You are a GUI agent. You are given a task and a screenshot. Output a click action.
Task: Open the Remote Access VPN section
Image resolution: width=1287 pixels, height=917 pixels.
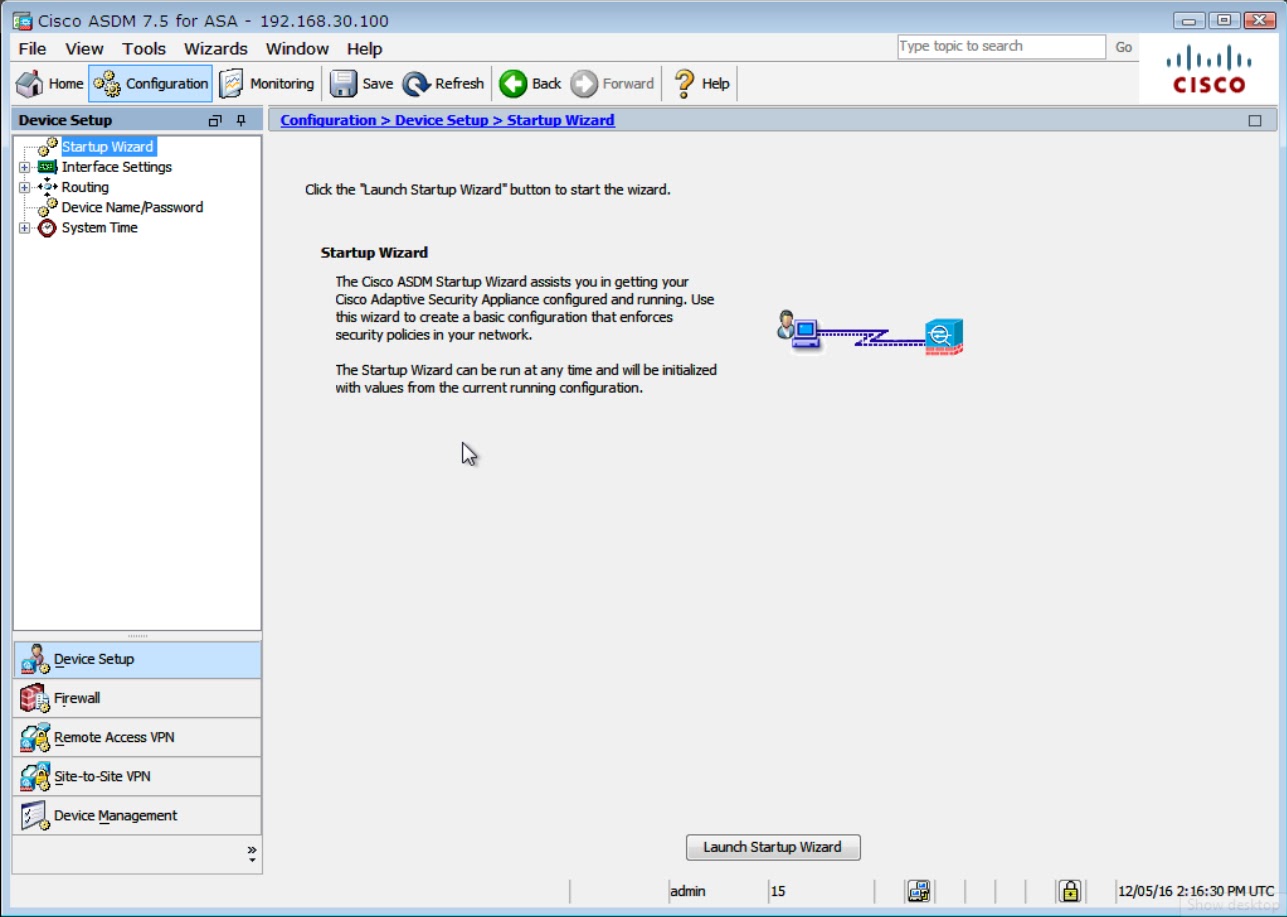(x=137, y=737)
